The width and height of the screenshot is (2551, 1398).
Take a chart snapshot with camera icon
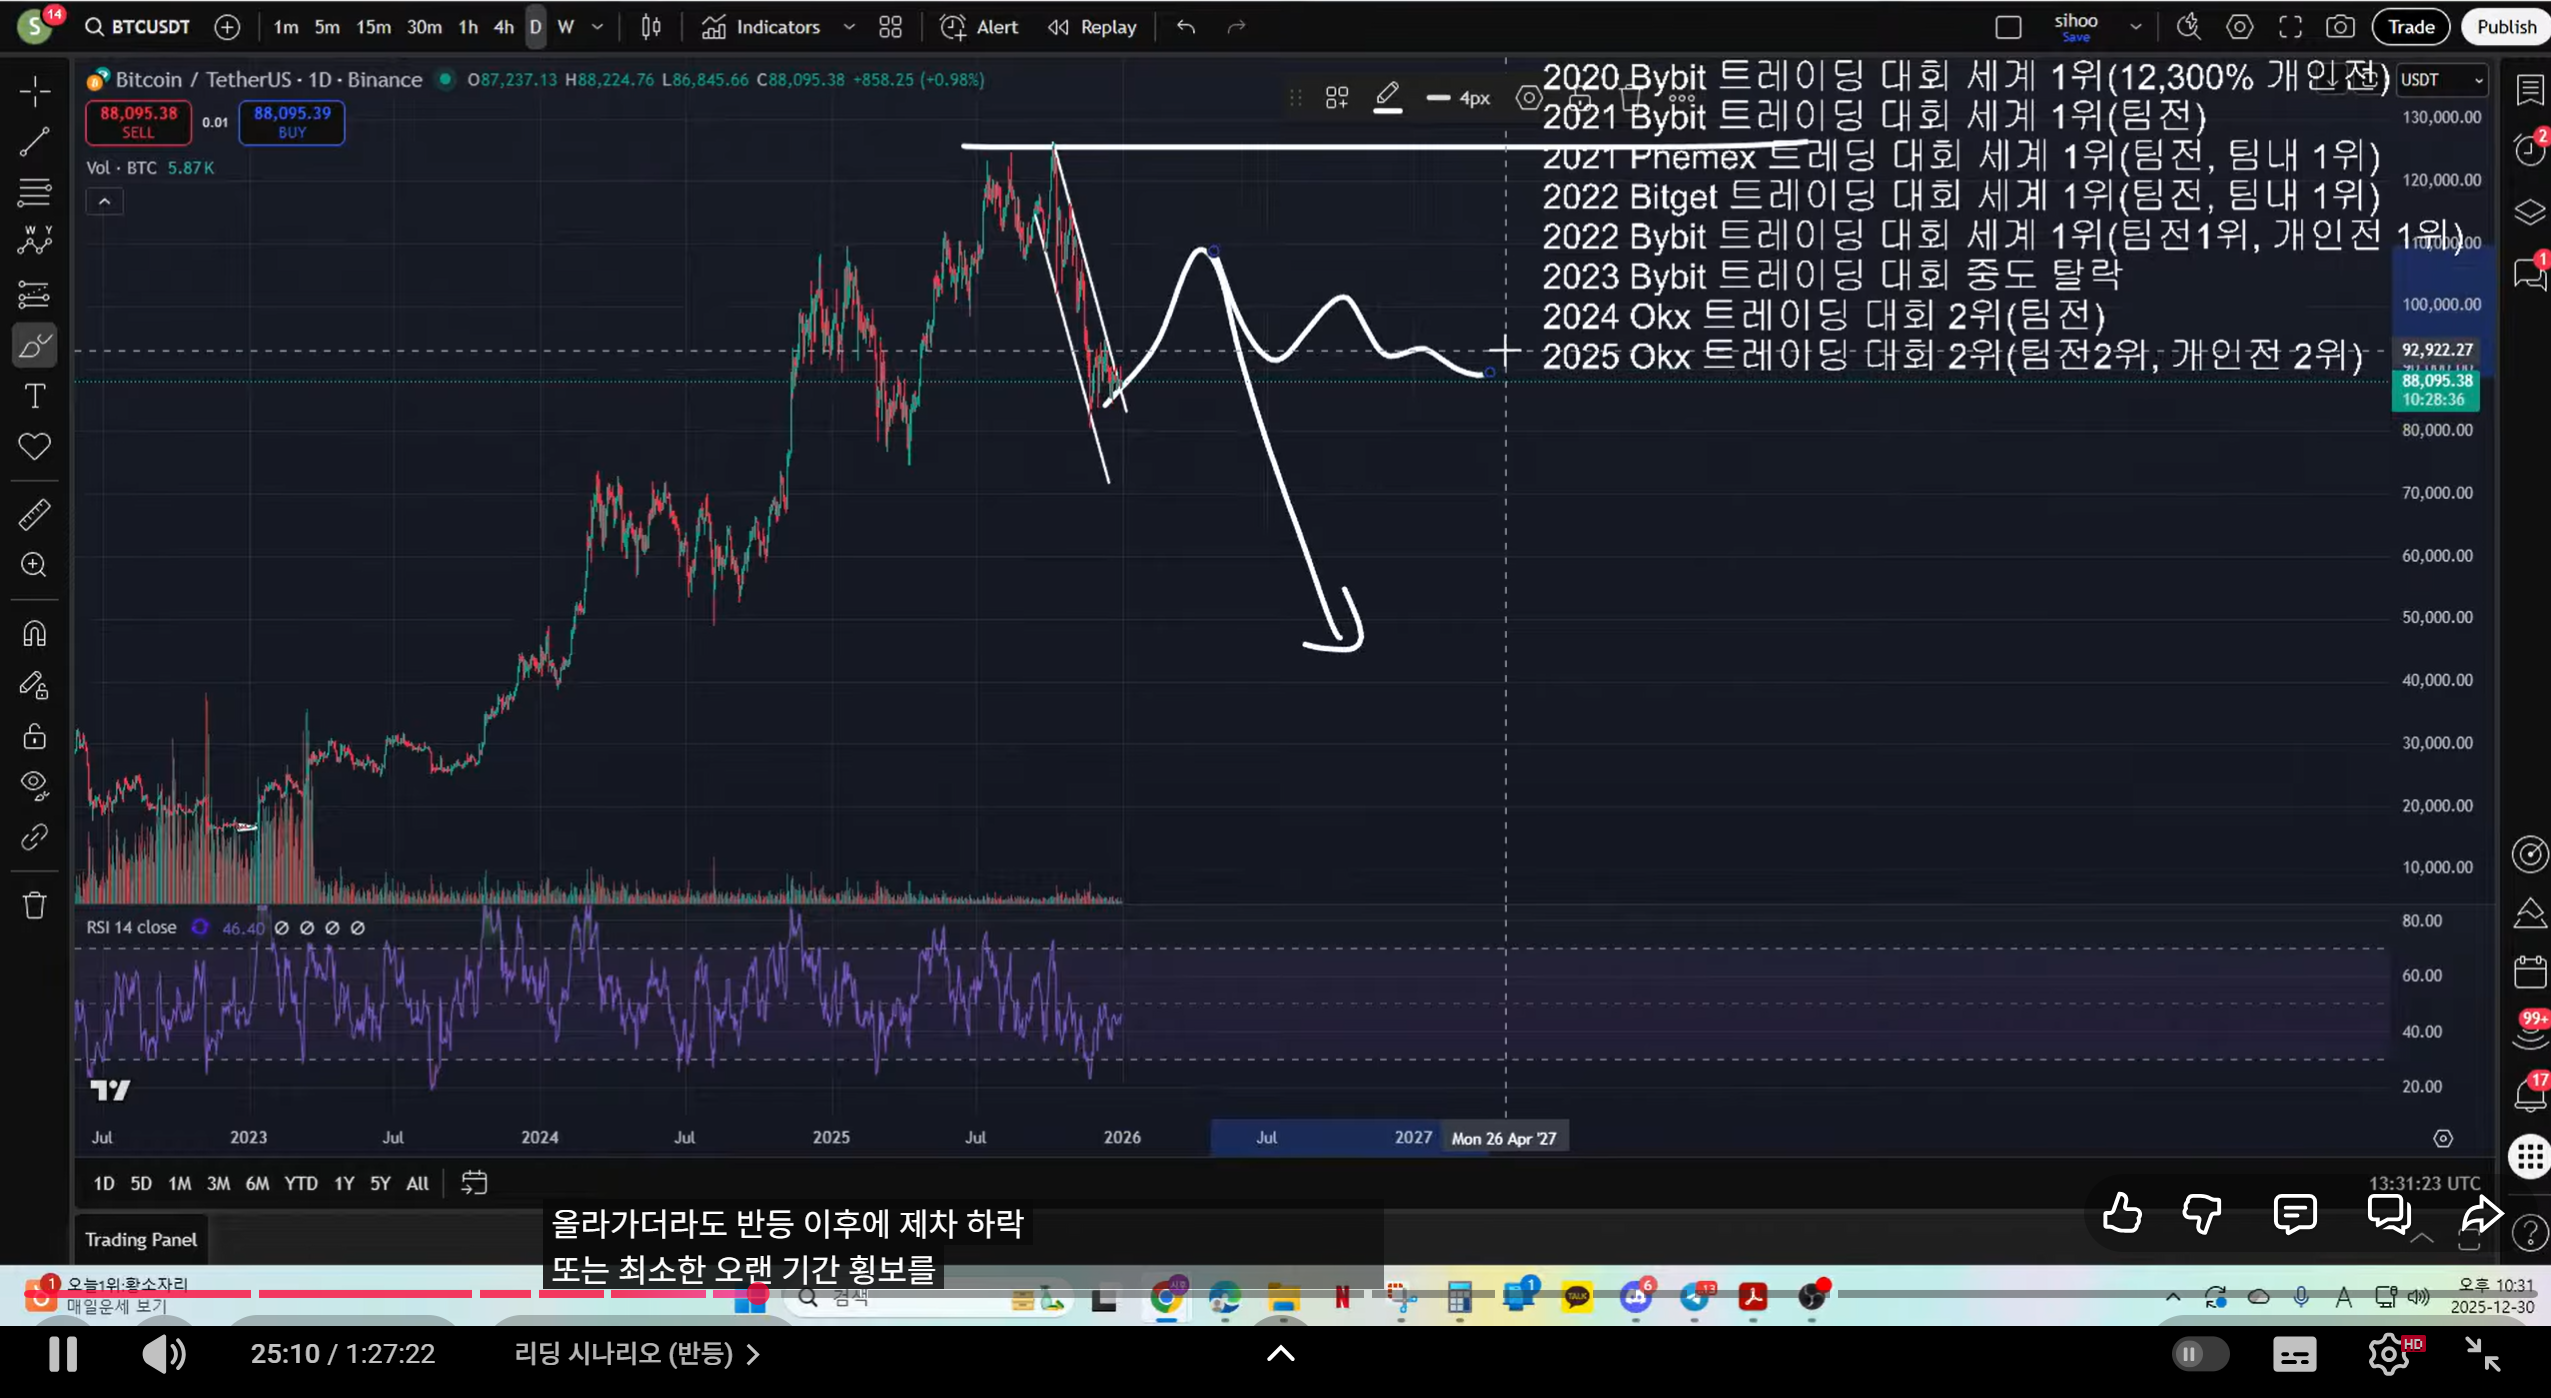(2339, 27)
